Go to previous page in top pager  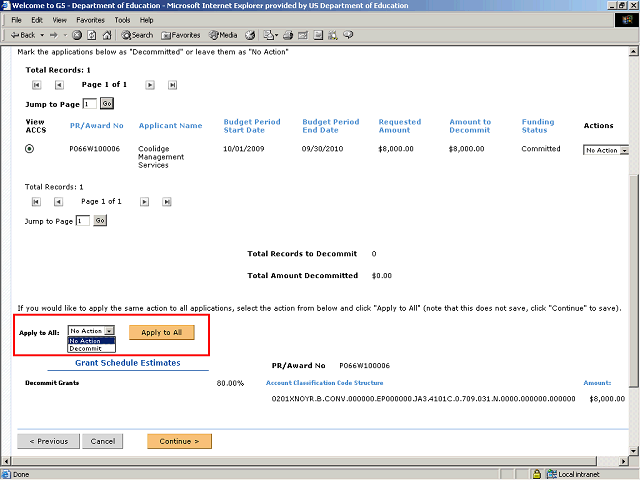point(59,85)
